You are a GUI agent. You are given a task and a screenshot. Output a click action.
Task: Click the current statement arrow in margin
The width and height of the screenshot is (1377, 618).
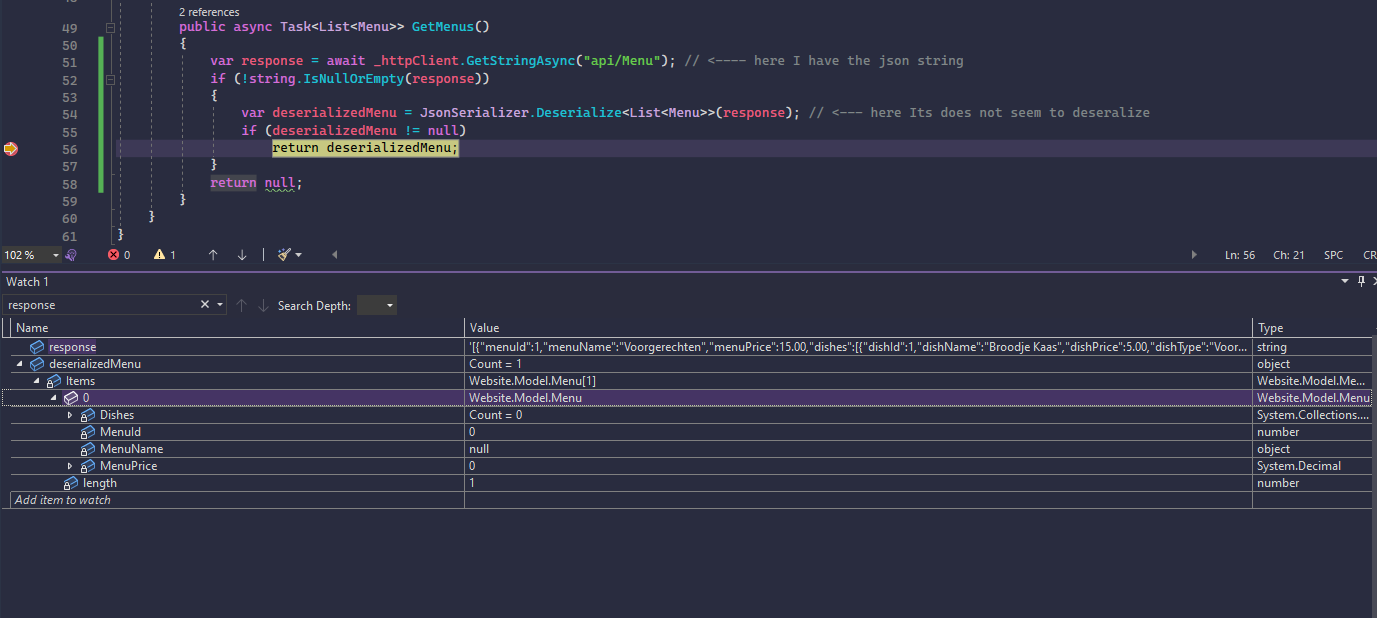point(11,149)
